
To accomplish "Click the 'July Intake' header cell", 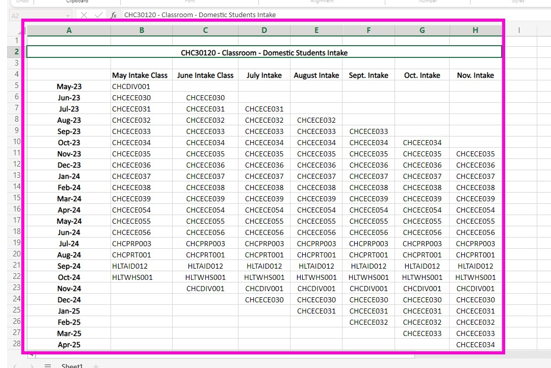I will coord(264,75).
